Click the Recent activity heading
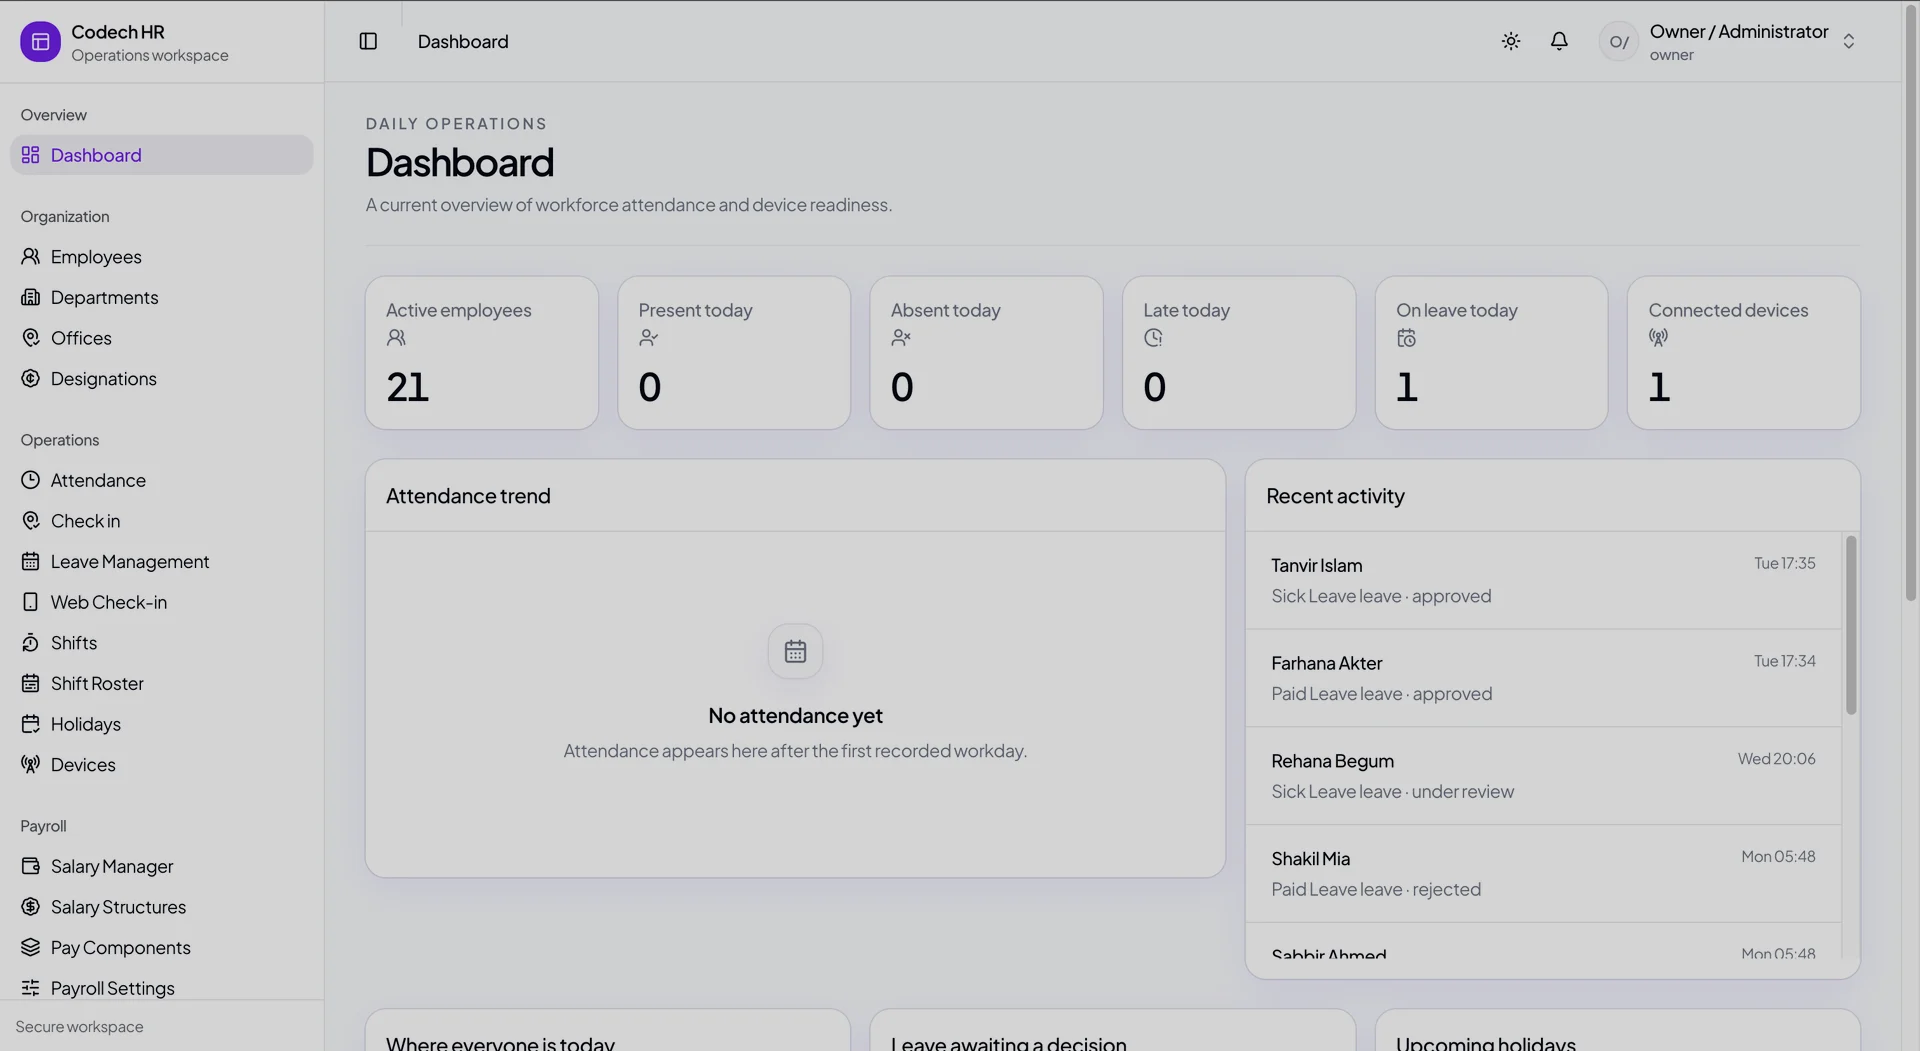 [1335, 496]
